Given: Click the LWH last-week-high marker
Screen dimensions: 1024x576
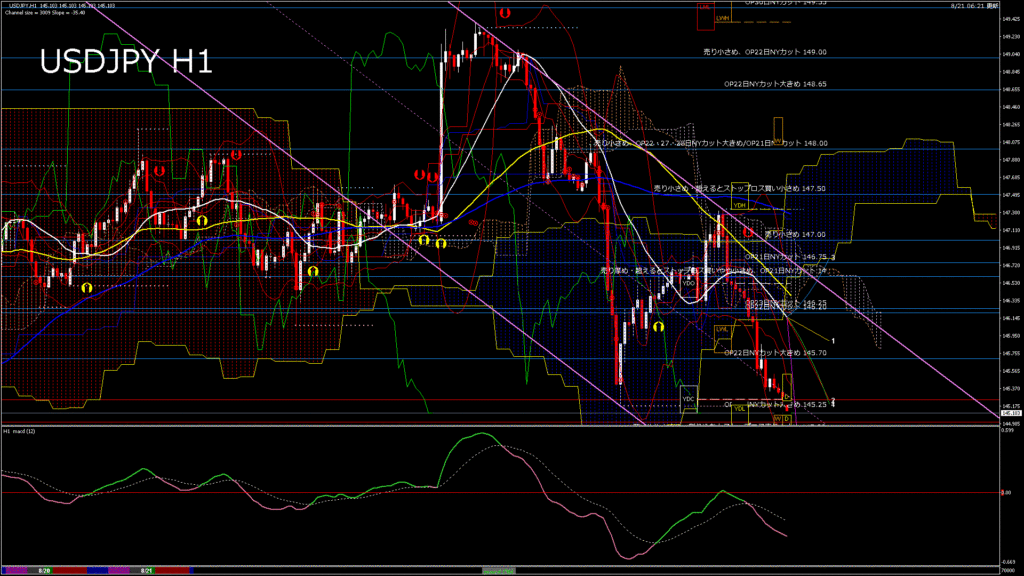Looking at the screenshot, I should click(722, 18).
